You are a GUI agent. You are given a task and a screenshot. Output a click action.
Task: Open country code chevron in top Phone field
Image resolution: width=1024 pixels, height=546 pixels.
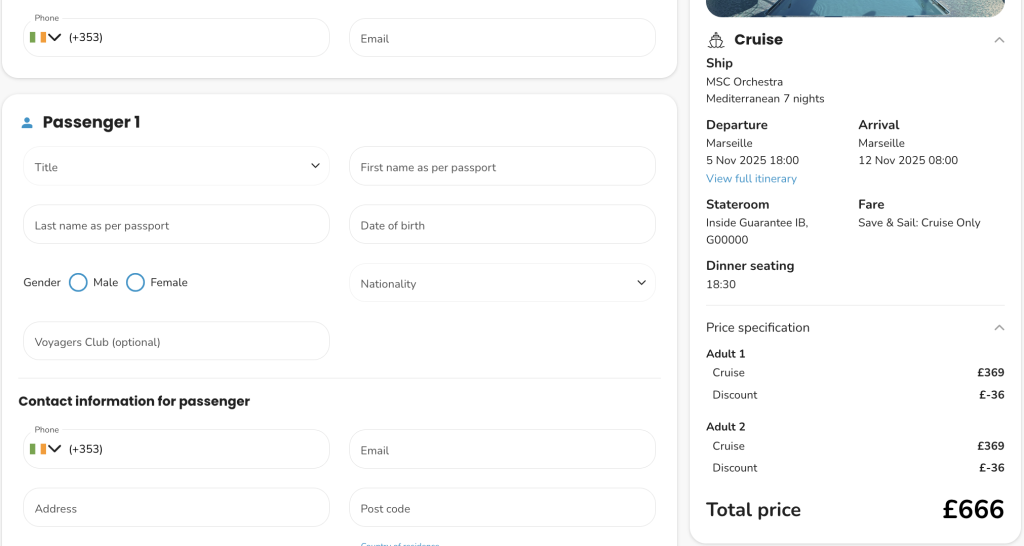[55, 37]
